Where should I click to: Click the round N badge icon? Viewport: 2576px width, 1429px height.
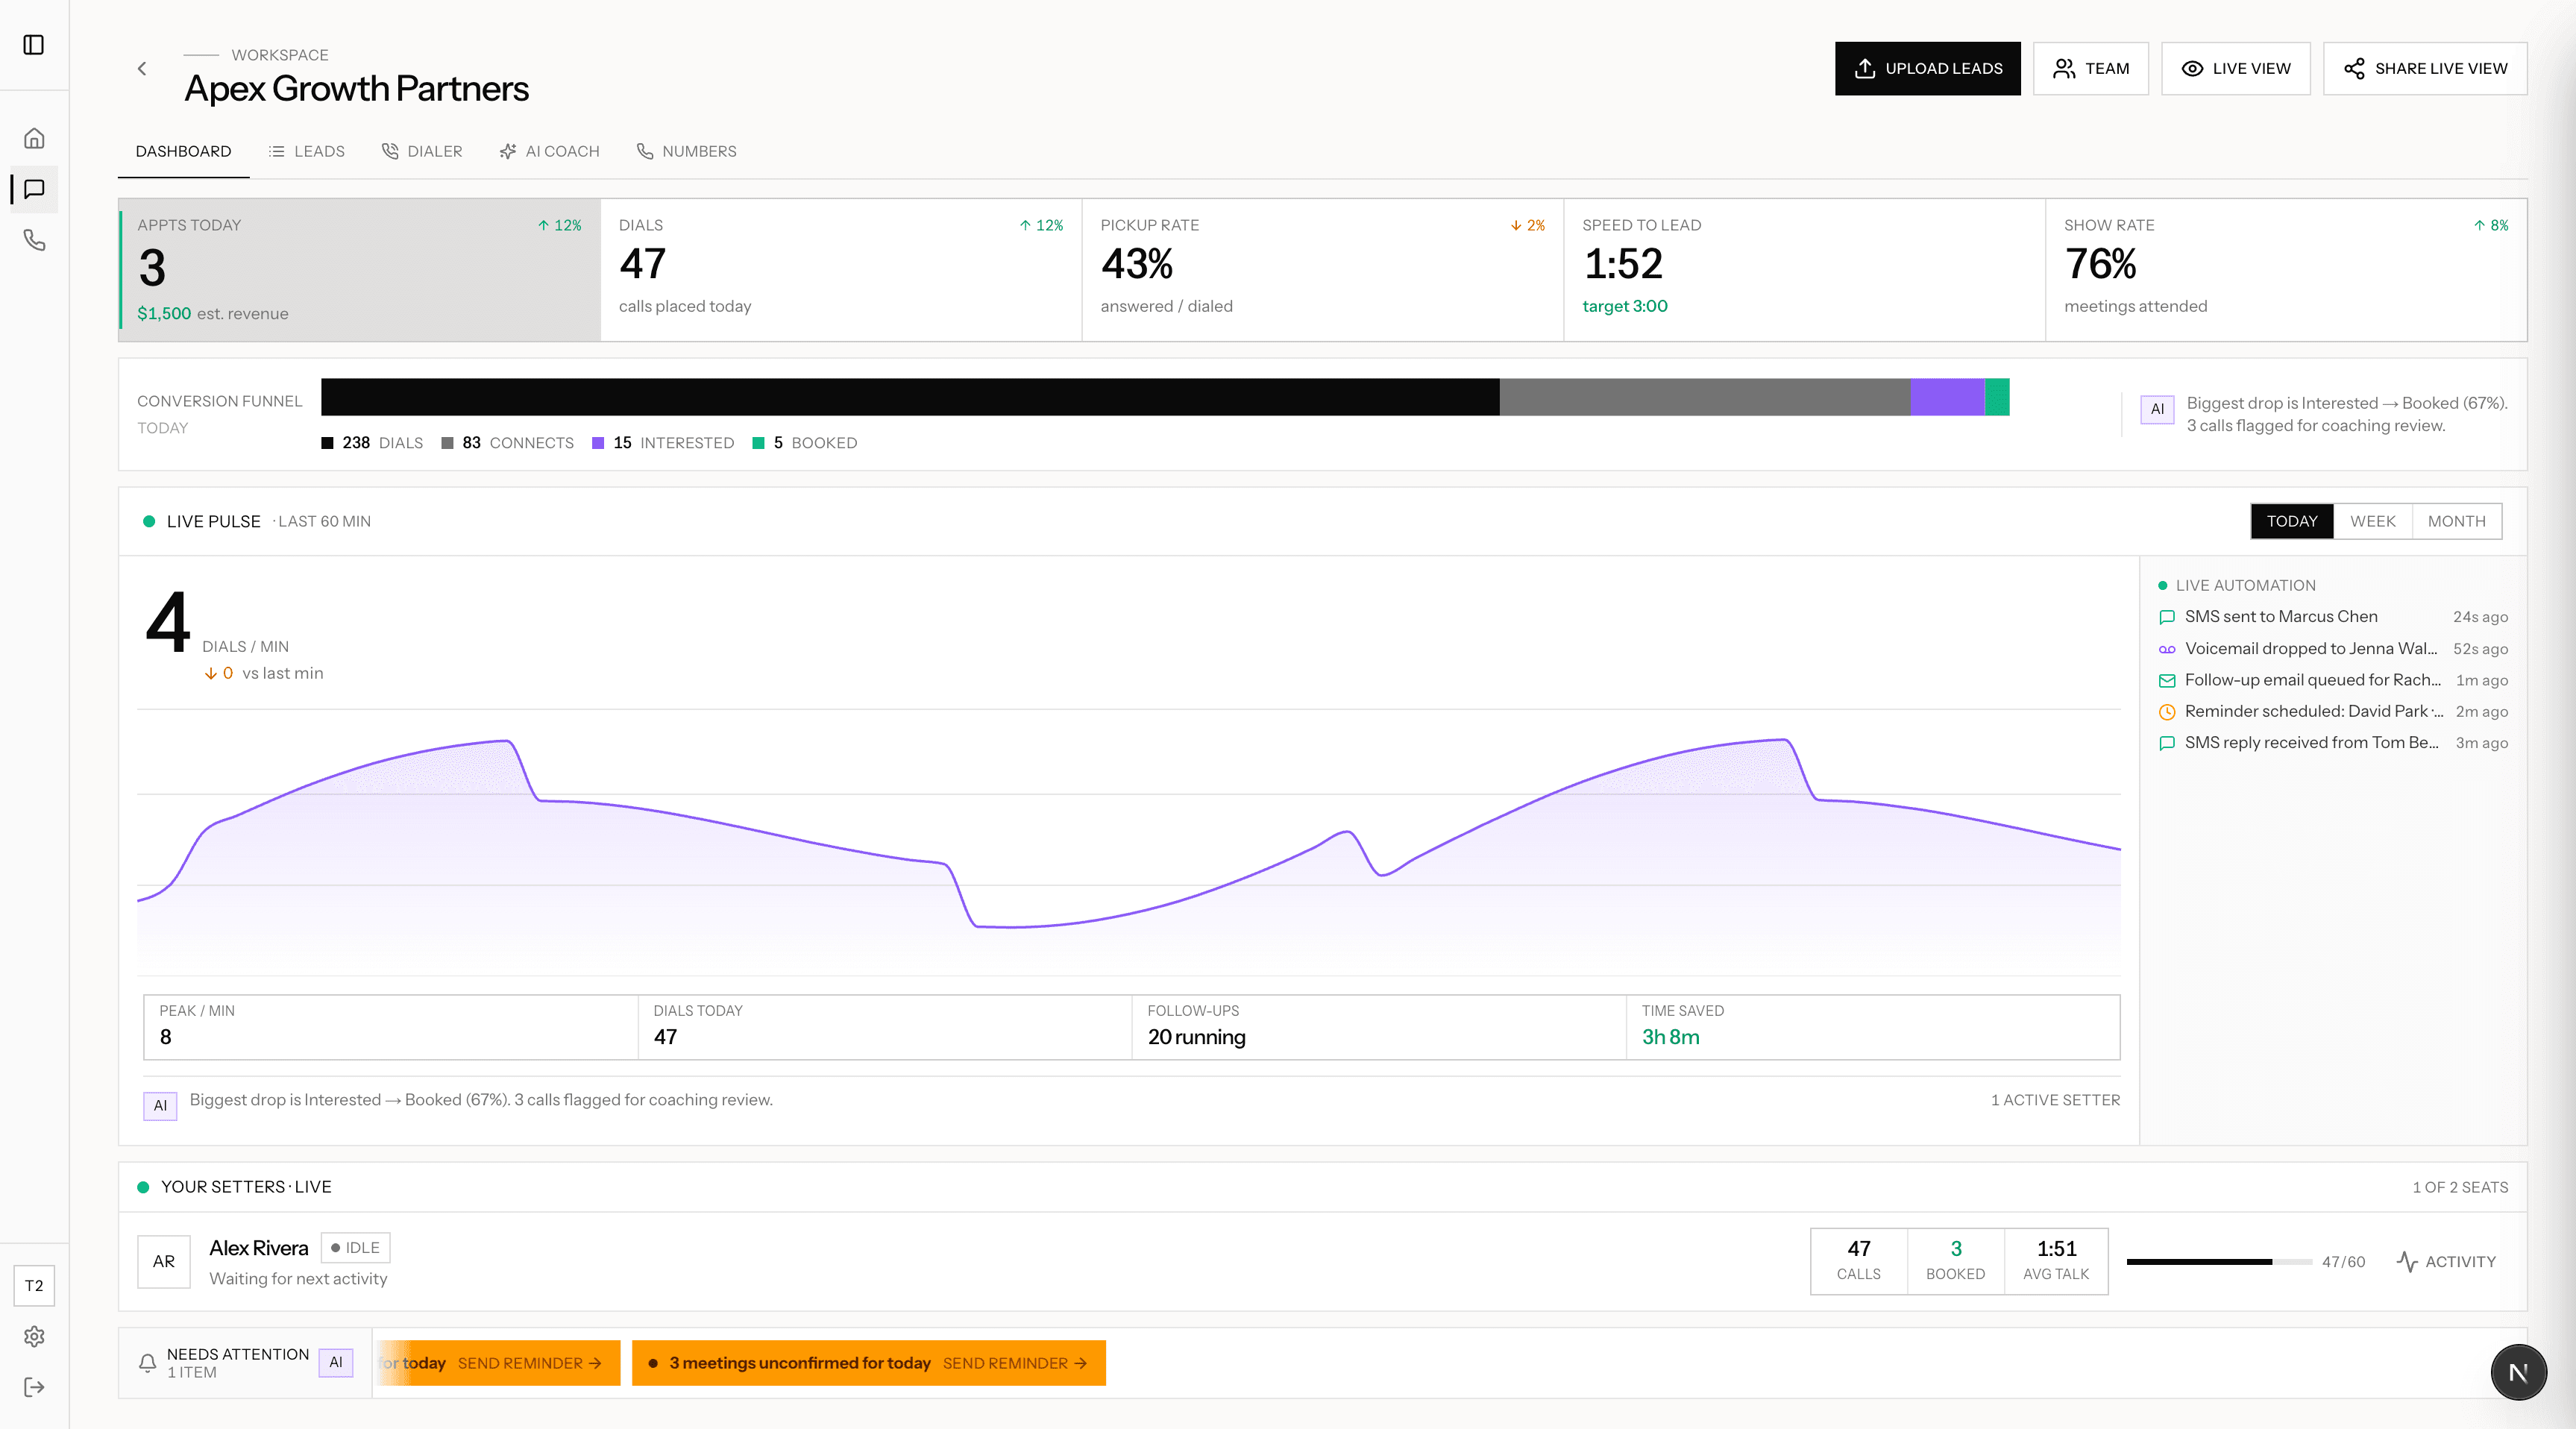[2518, 1372]
